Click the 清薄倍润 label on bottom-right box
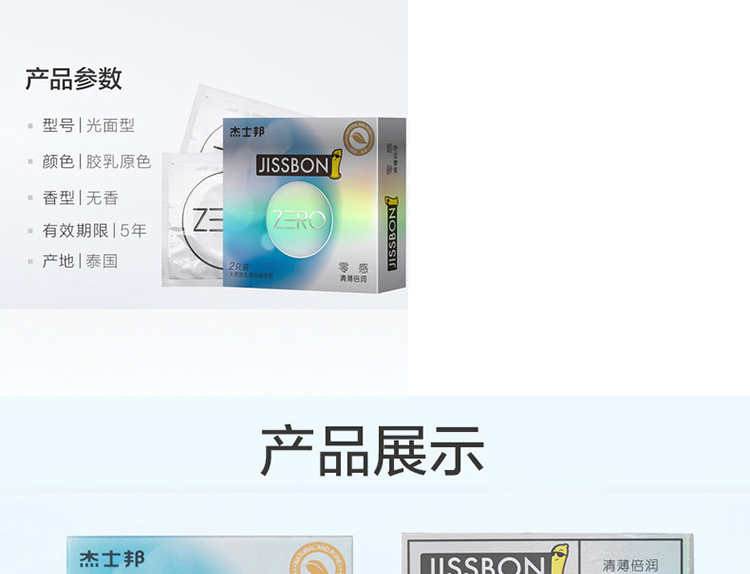750x574 pixels. click(x=630, y=565)
